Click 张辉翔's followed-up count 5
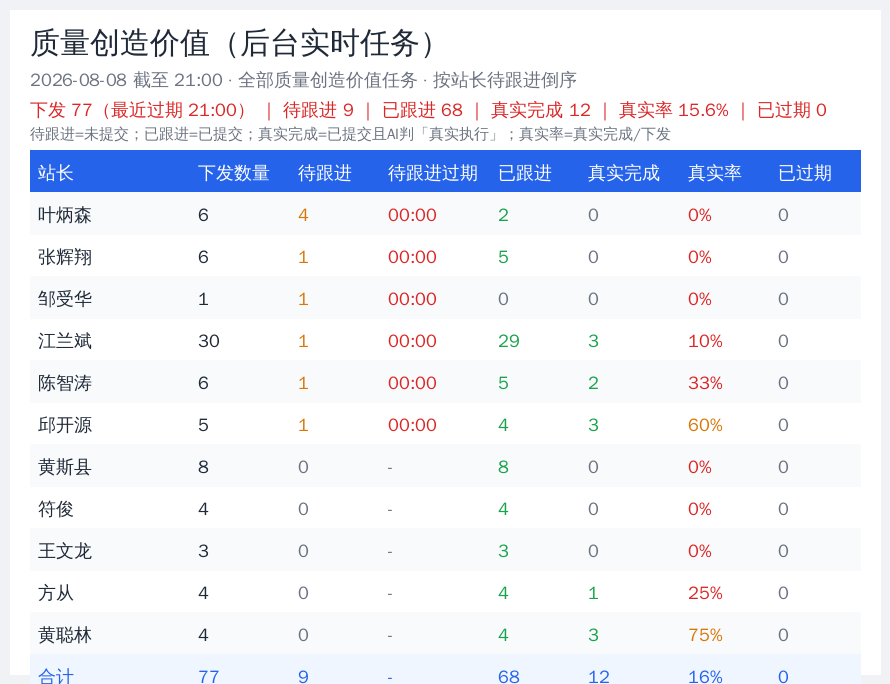Screen dimensions: 890x684 tap(503, 257)
